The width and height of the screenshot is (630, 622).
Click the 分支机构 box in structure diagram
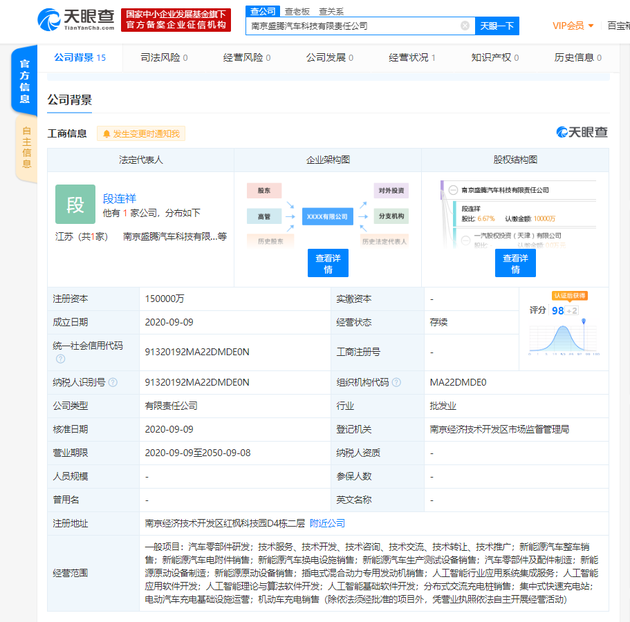click(x=391, y=216)
